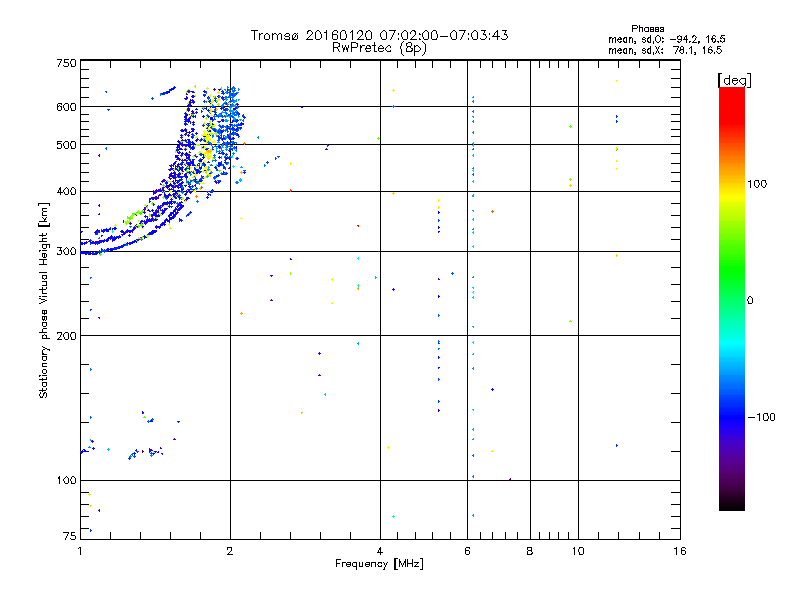Click the Tromsø date and time plot title

coord(379,35)
